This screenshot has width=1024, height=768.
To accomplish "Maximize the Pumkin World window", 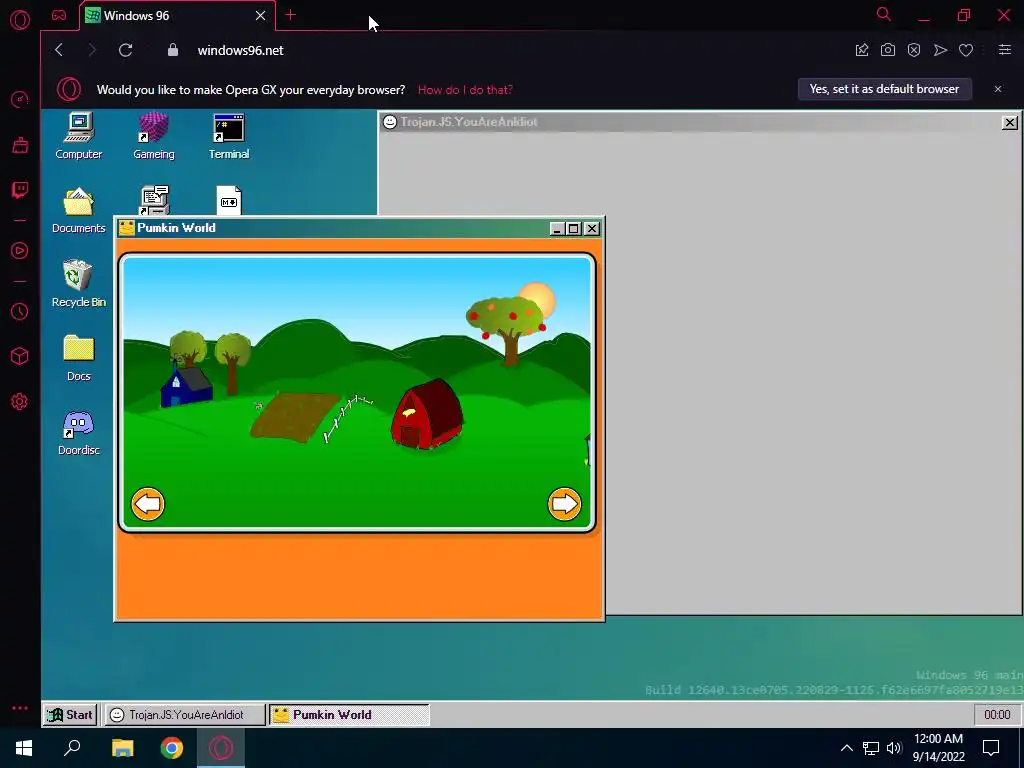I will click(573, 229).
